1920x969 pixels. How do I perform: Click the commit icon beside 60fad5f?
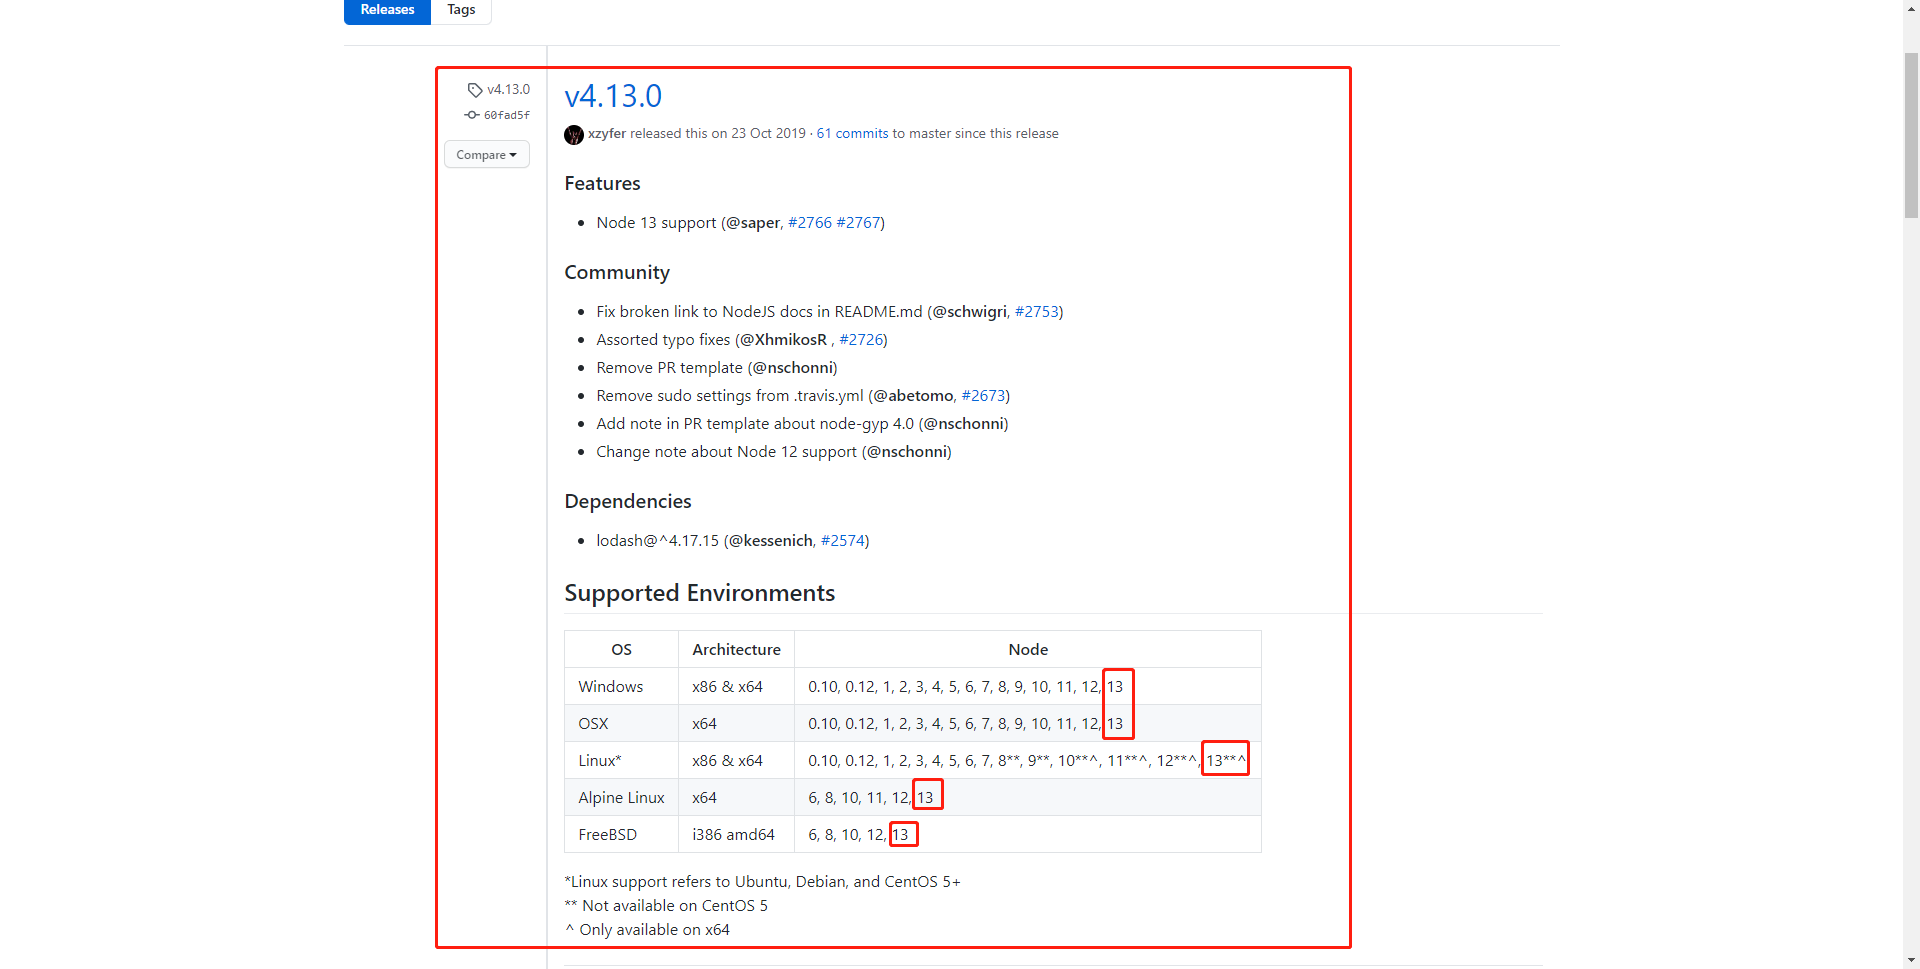(472, 115)
